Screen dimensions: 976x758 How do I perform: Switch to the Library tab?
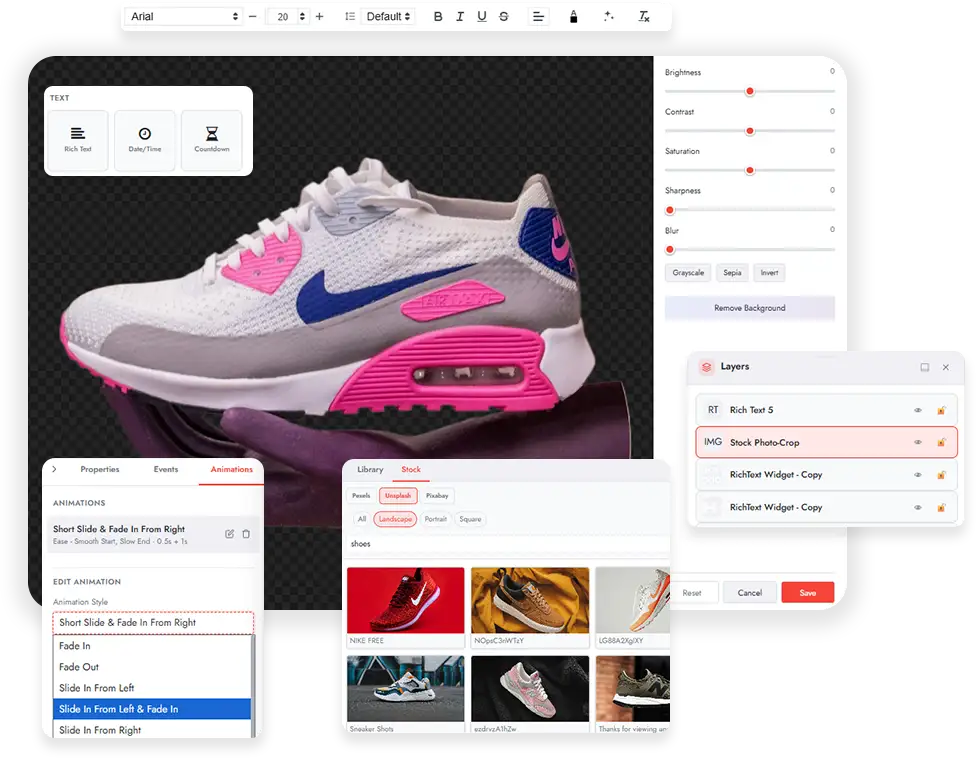[x=370, y=469]
